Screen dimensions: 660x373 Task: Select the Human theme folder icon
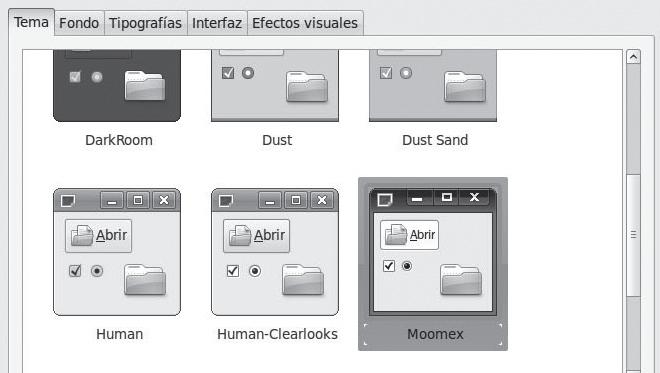click(145, 280)
